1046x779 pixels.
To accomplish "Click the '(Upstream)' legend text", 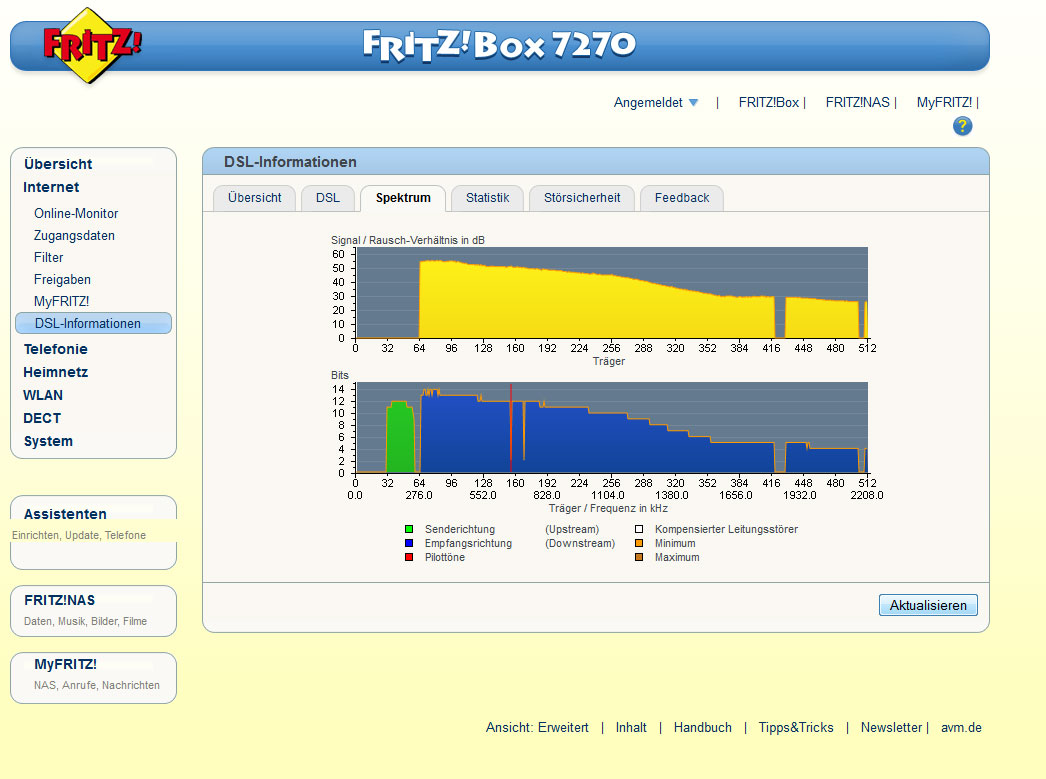I will tap(572, 529).
